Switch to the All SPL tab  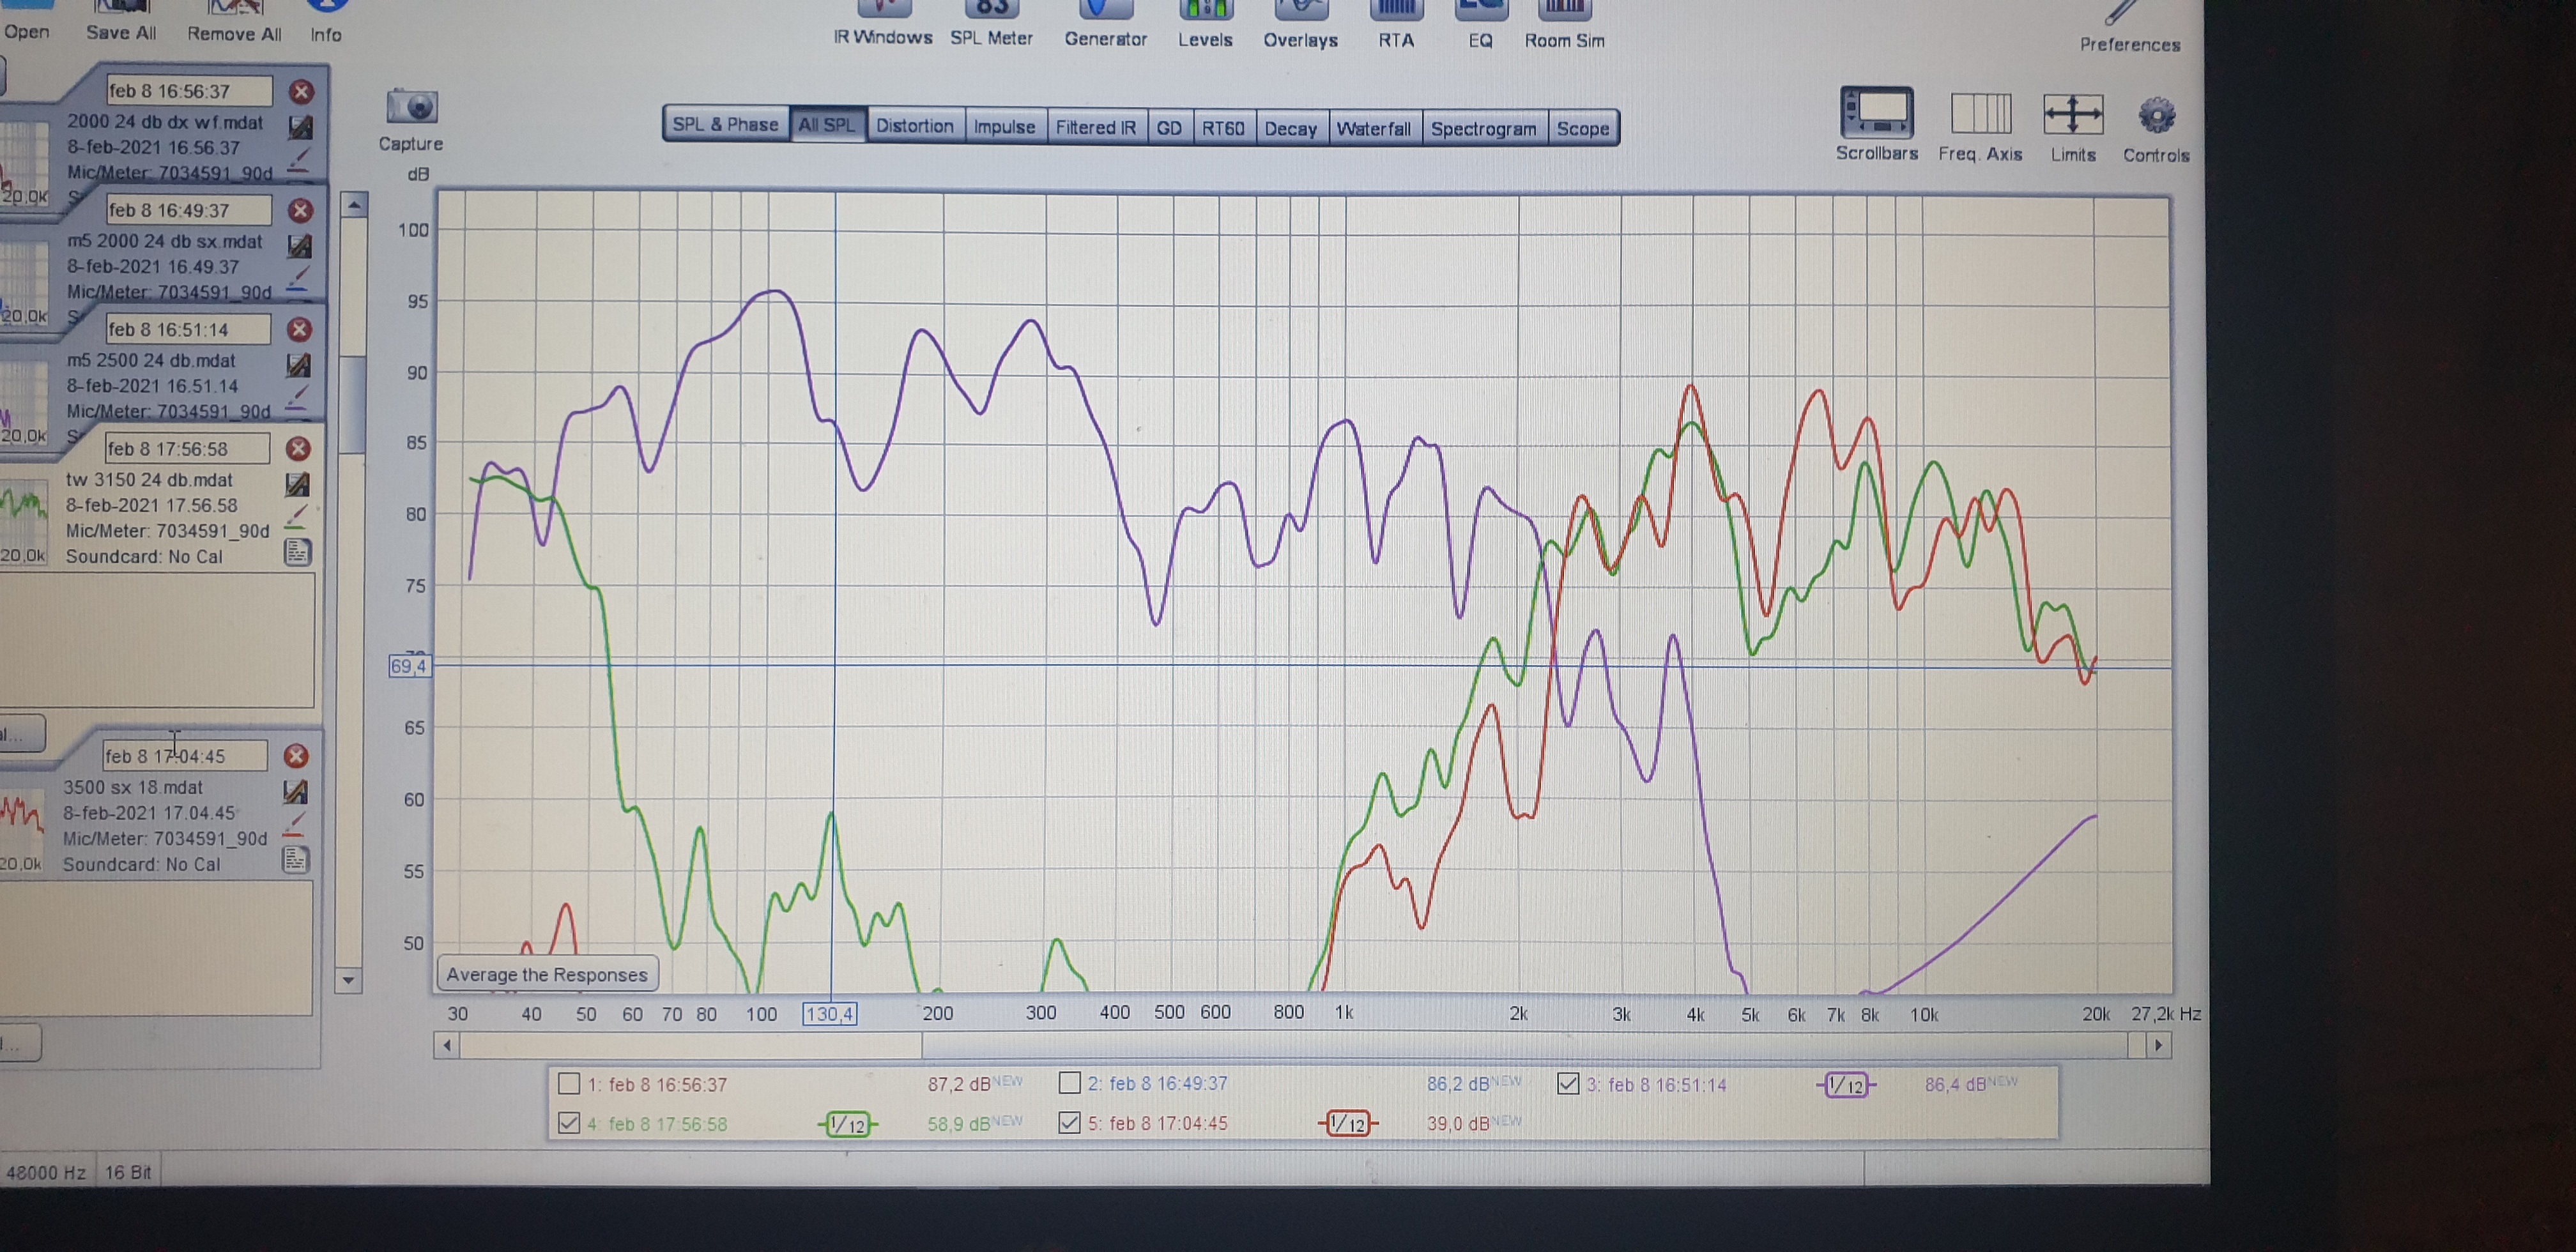pyautogui.click(x=827, y=125)
